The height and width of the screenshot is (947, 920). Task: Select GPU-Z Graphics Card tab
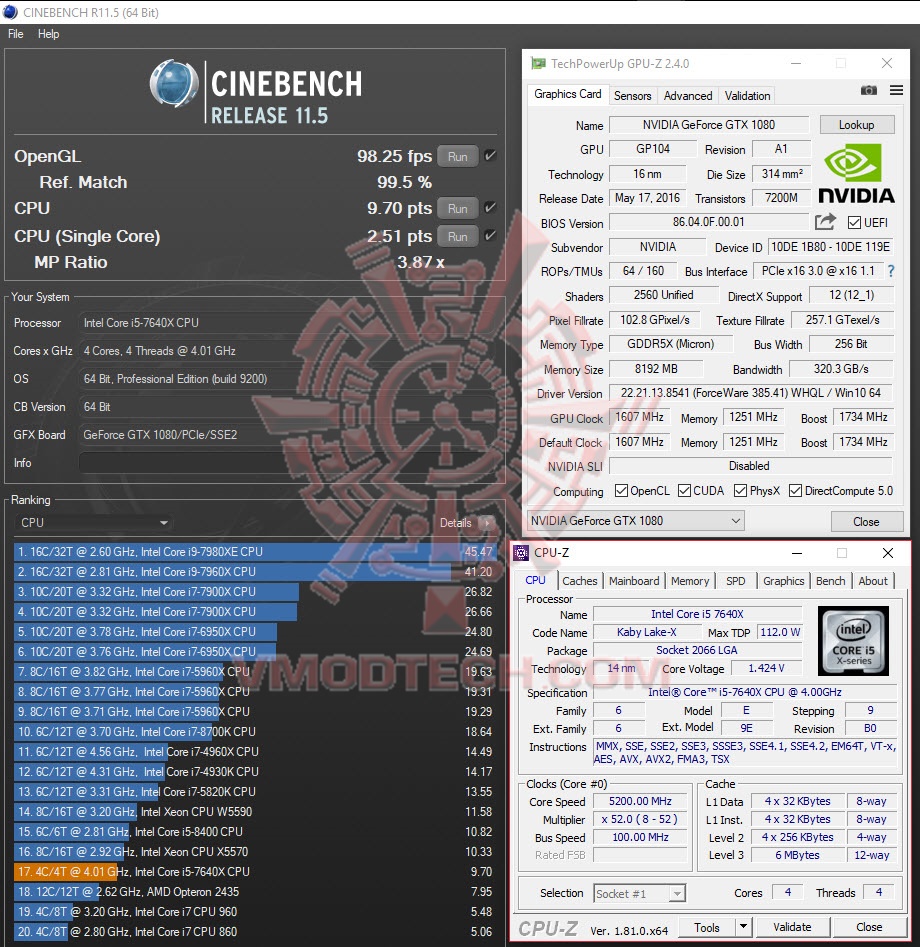(x=567, y=94)
